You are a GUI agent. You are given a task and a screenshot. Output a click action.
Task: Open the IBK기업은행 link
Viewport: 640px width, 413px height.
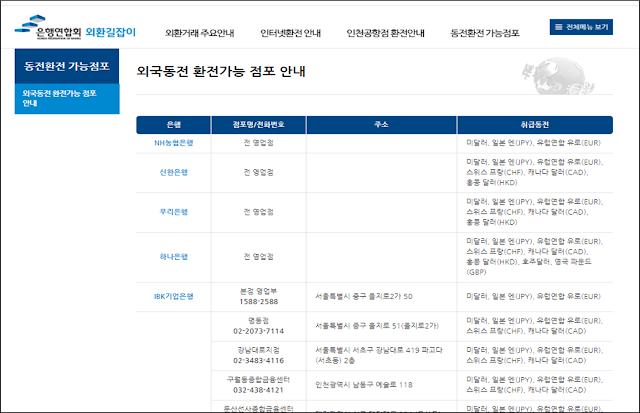(173, 296)
